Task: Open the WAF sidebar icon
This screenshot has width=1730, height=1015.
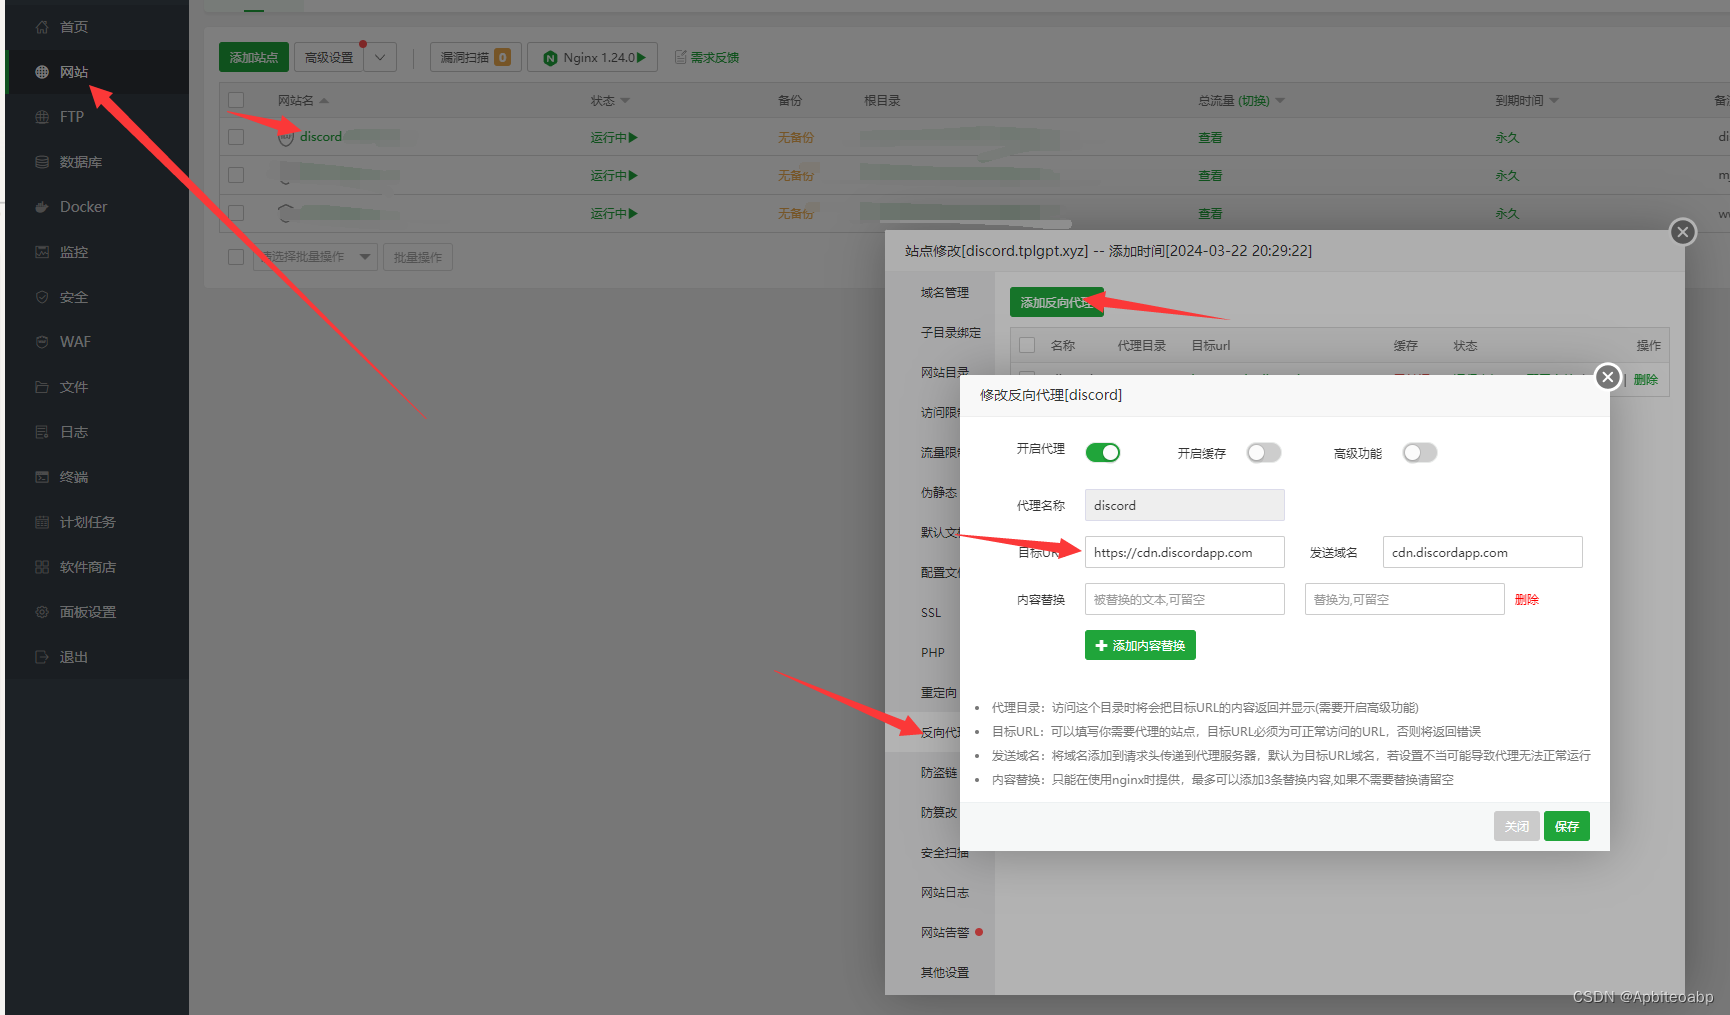Action: point(42,342)
